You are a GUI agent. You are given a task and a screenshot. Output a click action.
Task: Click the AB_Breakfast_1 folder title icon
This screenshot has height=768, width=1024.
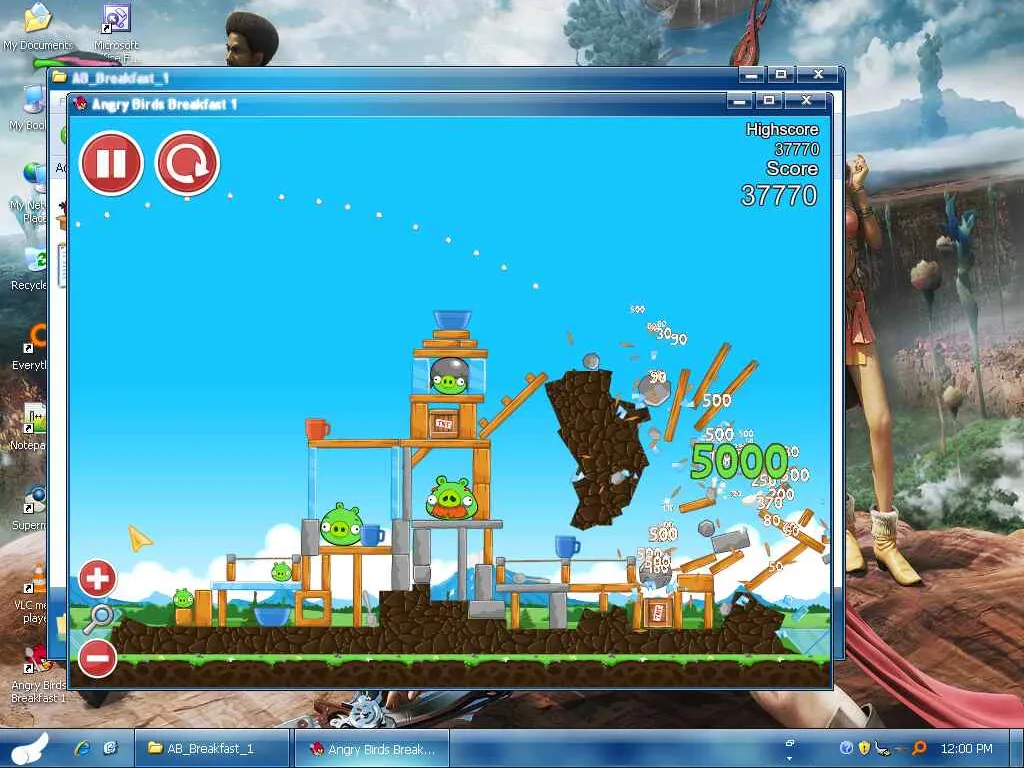[x=60, y=77]
